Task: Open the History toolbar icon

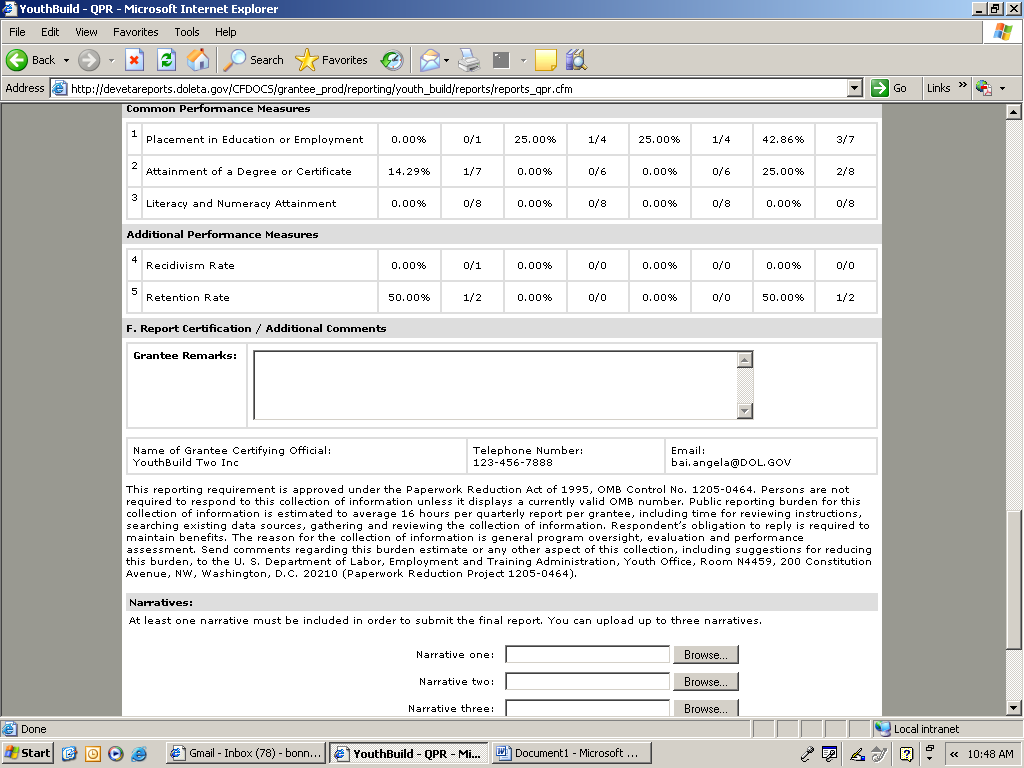Action: coord(392,60)
